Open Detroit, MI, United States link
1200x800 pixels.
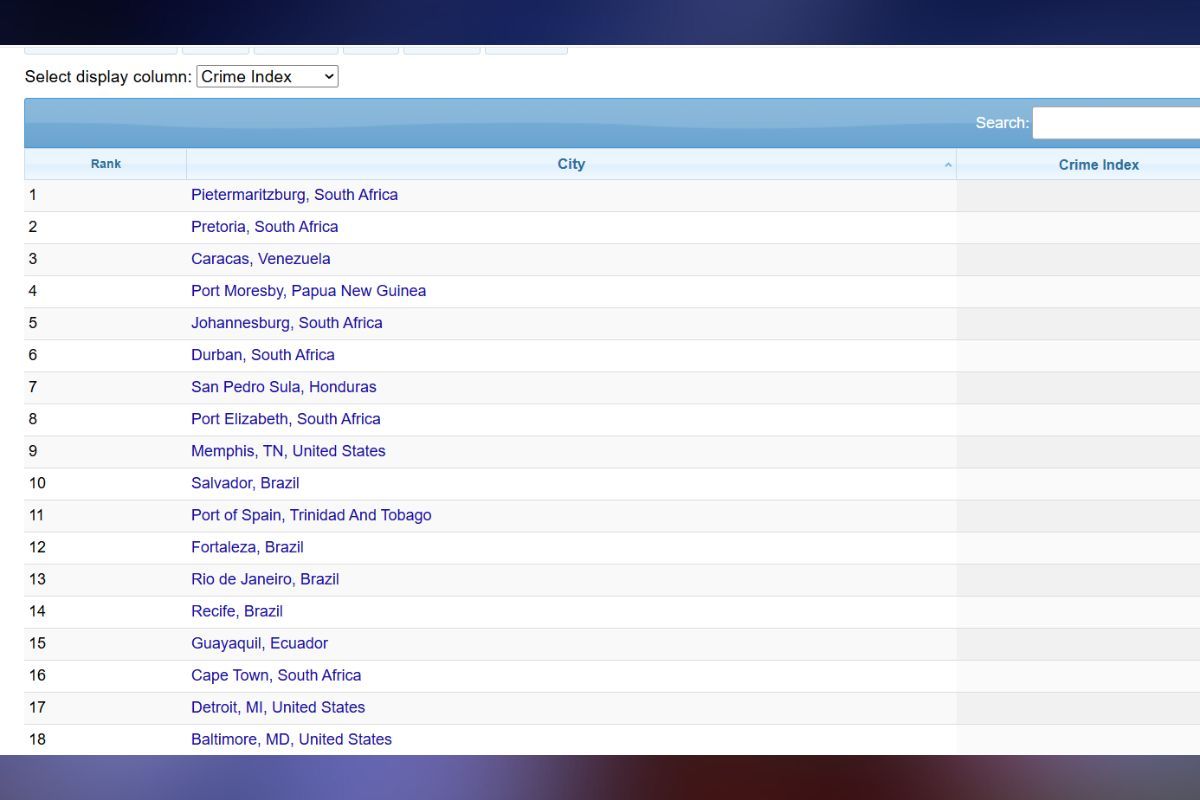[x=278, y=707]
